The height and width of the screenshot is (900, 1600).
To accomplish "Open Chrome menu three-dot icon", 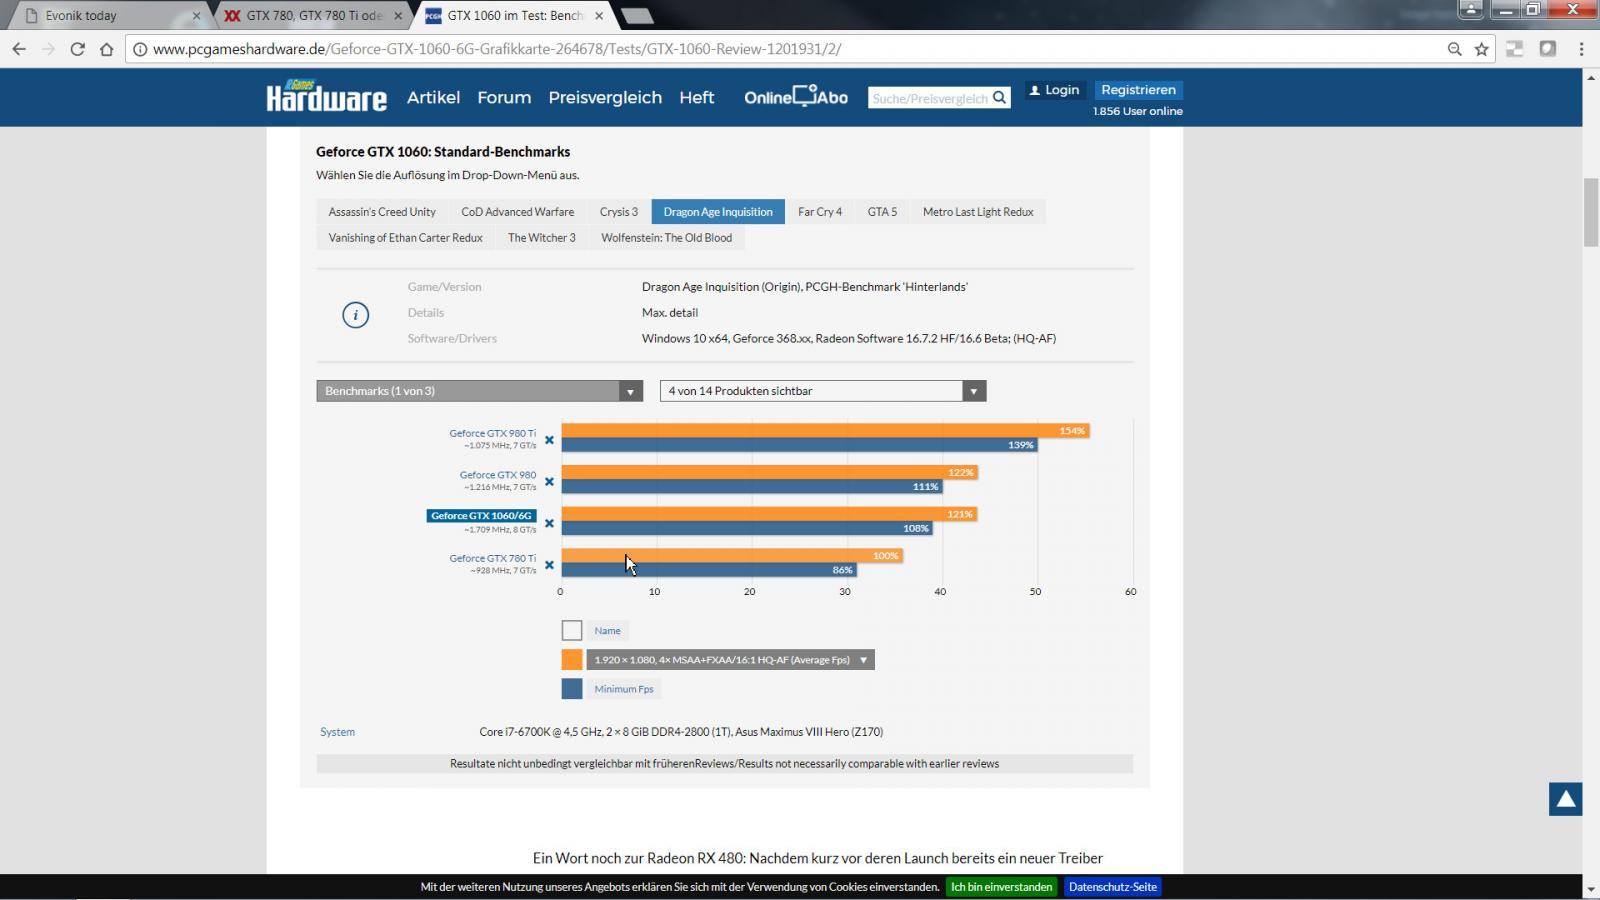I will tap(1581, 49).
